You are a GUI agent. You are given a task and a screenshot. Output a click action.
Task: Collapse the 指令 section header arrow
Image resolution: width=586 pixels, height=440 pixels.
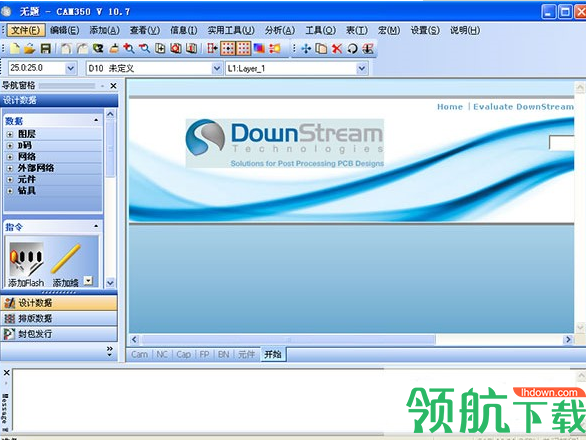96,226
